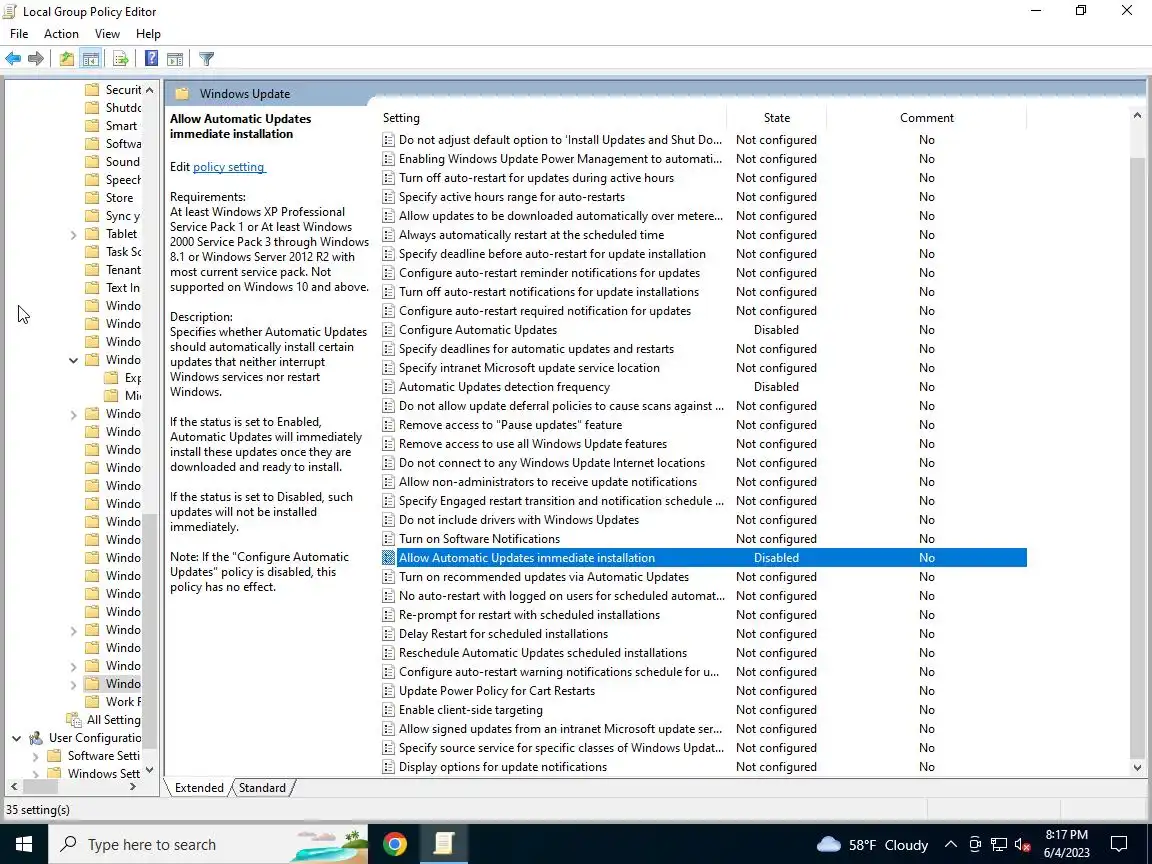Expand the Tablet folder in tree
This screenshot has height=864, width=1152.
(73, 234)
